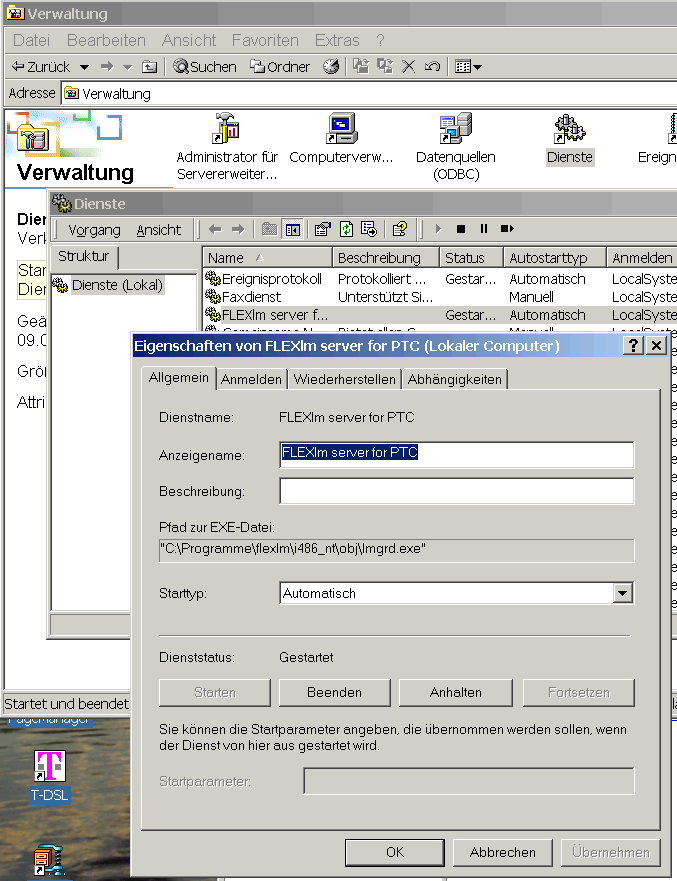Click the Eigenschaften properties icon in Dienste toolbar
Screen dimensions: 677x881
tap(322, 229)
